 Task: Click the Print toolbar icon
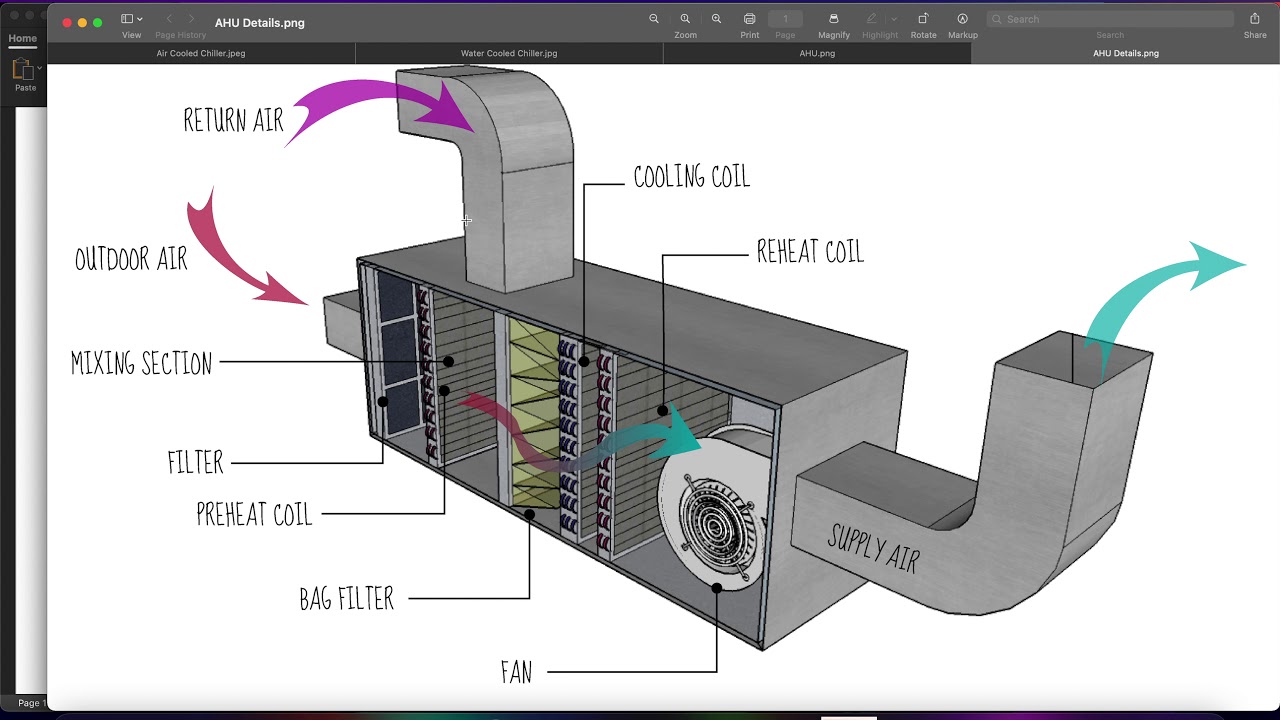click(x=750, y=19)
